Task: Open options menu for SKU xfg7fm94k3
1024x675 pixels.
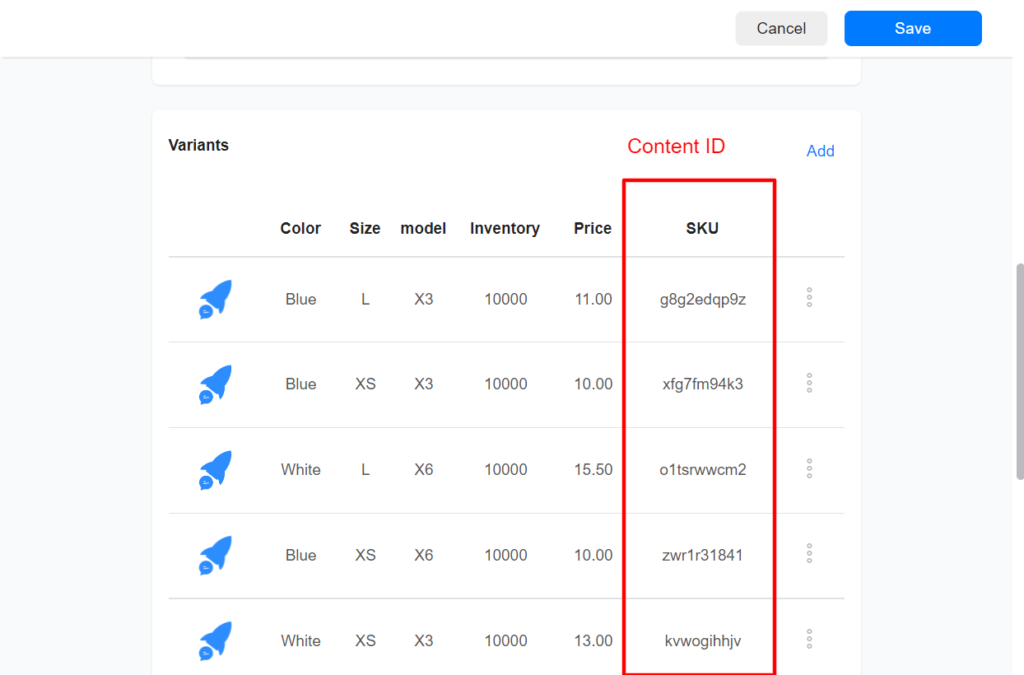Action: pyautogui.click(x=809, y=383)
